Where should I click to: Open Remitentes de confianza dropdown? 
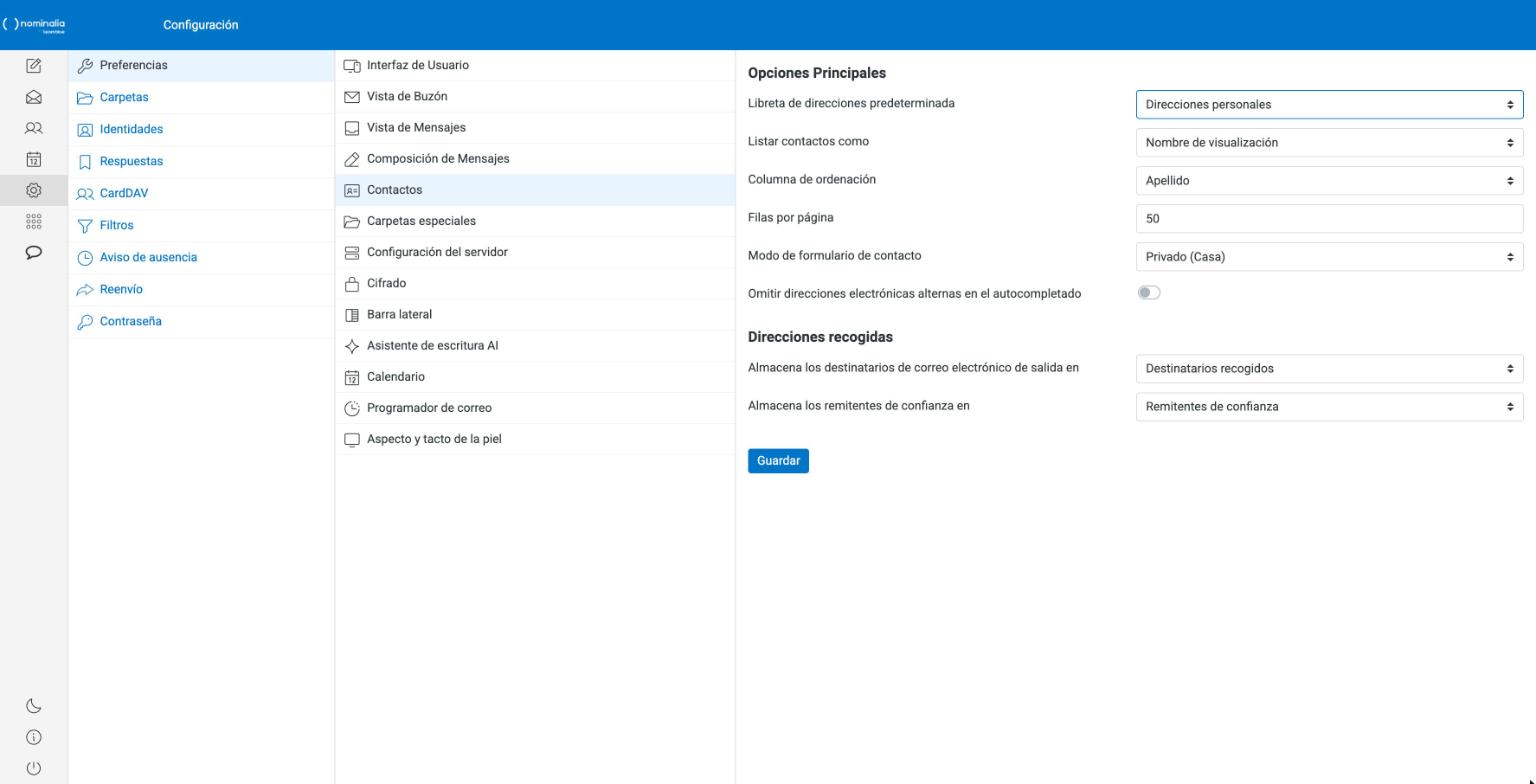[x=1329, y=406]
